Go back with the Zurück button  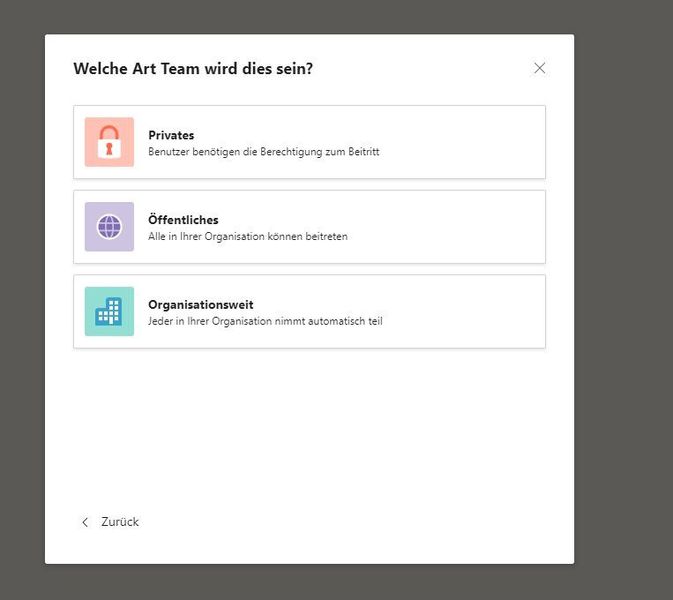(110, 522)
